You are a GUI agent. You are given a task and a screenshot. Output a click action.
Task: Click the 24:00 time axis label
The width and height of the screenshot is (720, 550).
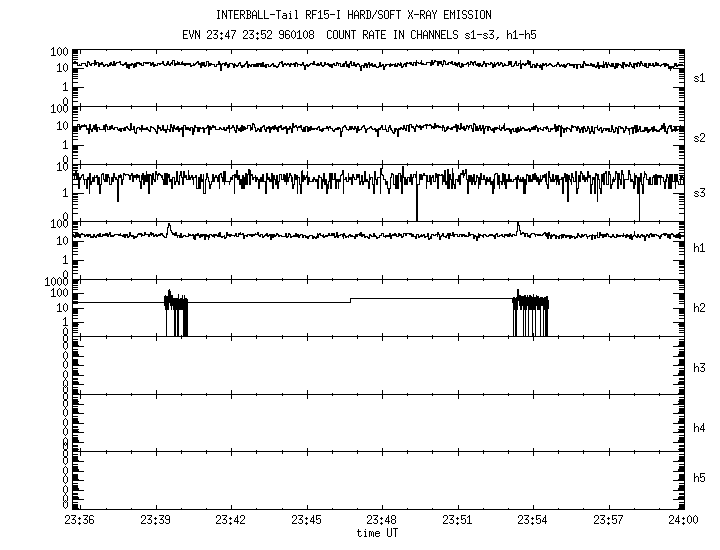683,521
